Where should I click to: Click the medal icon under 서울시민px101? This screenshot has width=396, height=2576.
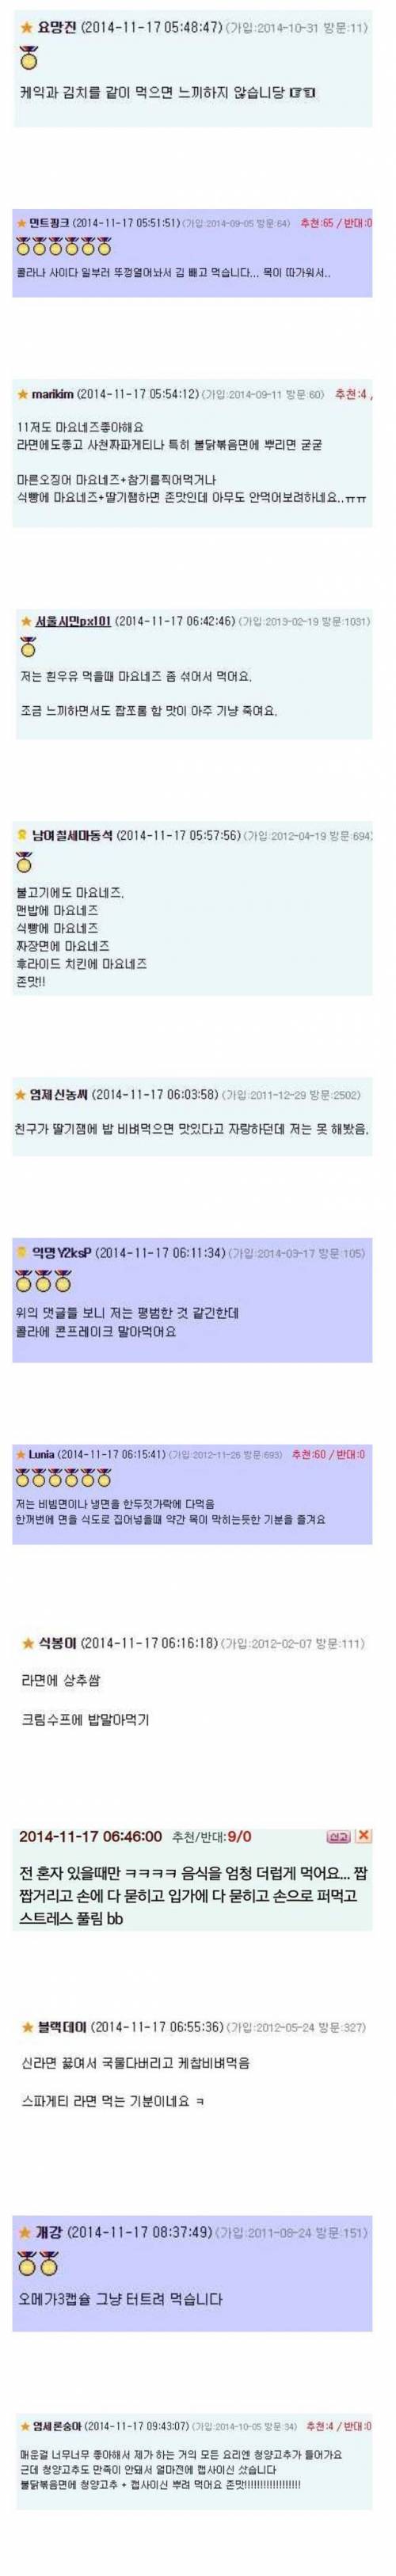click(x=28, y=647)
